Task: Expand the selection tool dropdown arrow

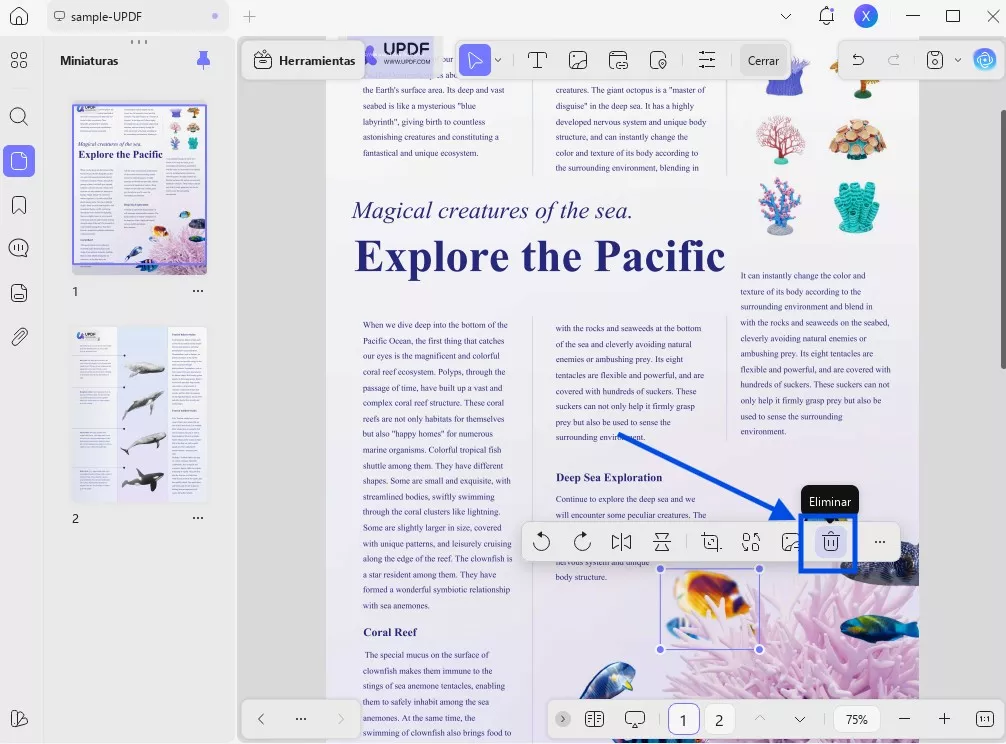Action: click(x=498, y=60)
